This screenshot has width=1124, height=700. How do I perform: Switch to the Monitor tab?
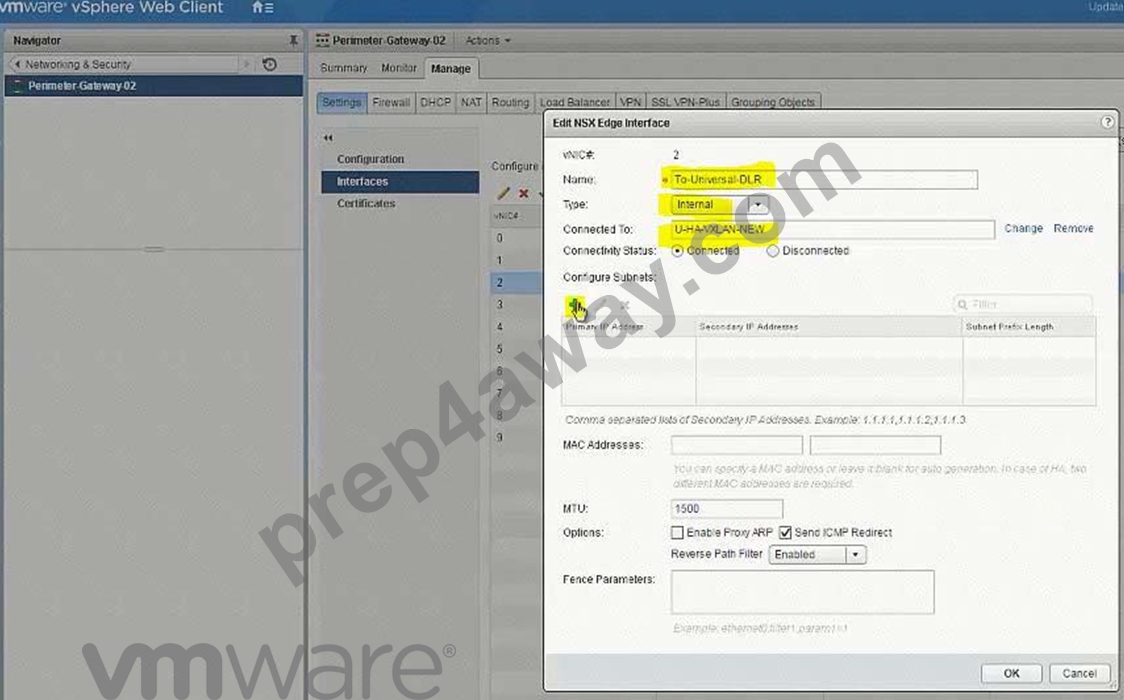(x=399, y=68)
